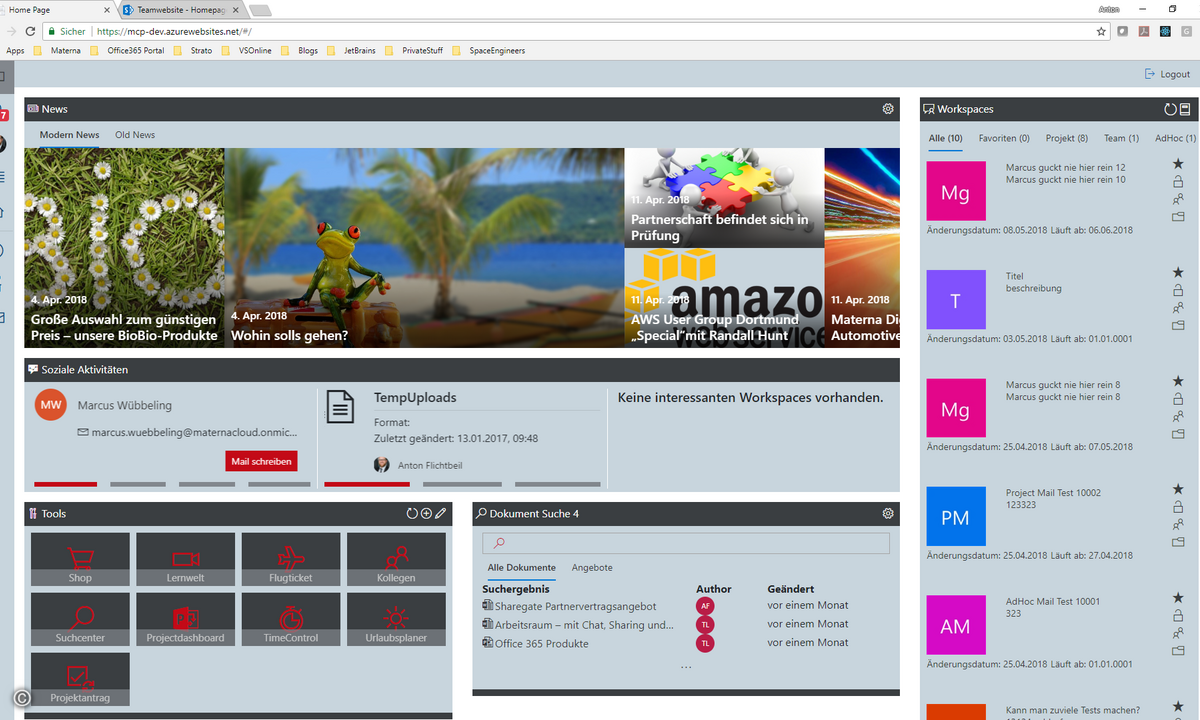Select the first red slider indicator under Marcus Wübbeling
1200x720 pixels.
(65, 485)
